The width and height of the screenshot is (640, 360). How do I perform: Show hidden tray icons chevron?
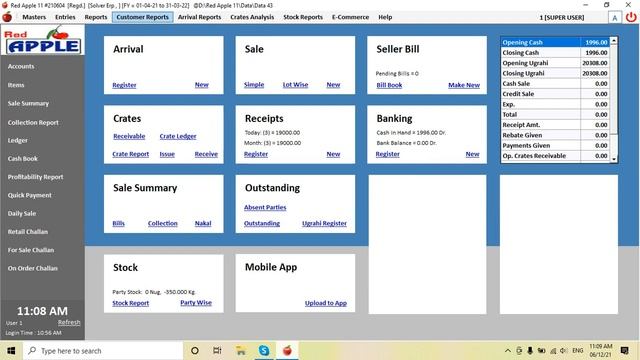(508, 351)
